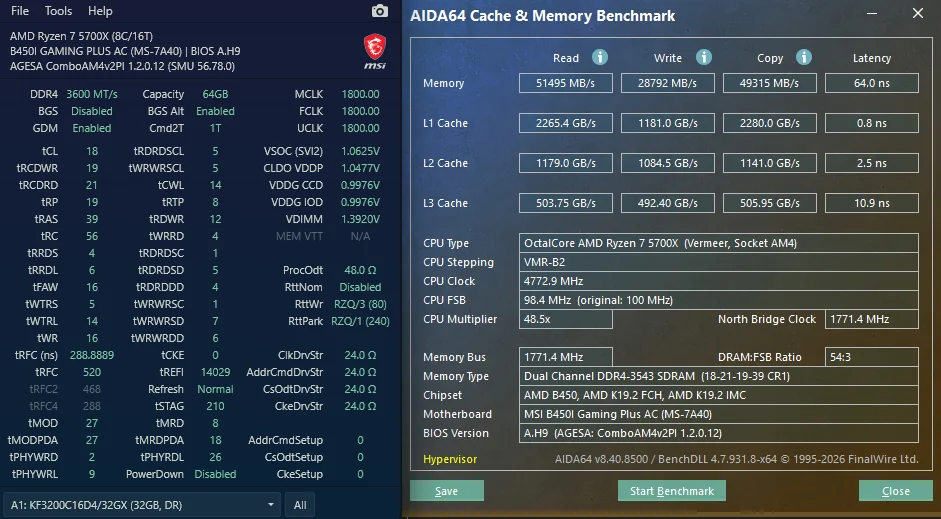The image size is (941, 519).
Task: Click the tCL value 18
Action: 92,151
